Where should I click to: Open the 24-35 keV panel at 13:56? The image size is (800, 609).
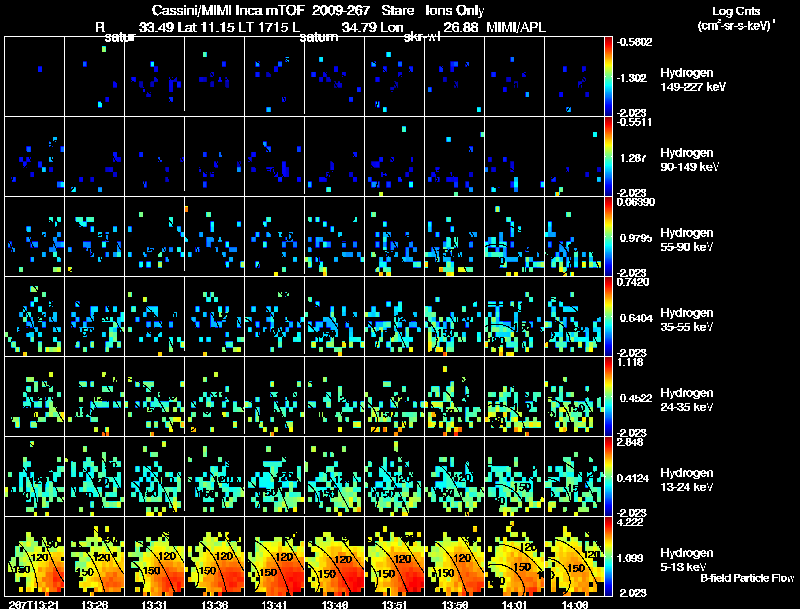455,397
